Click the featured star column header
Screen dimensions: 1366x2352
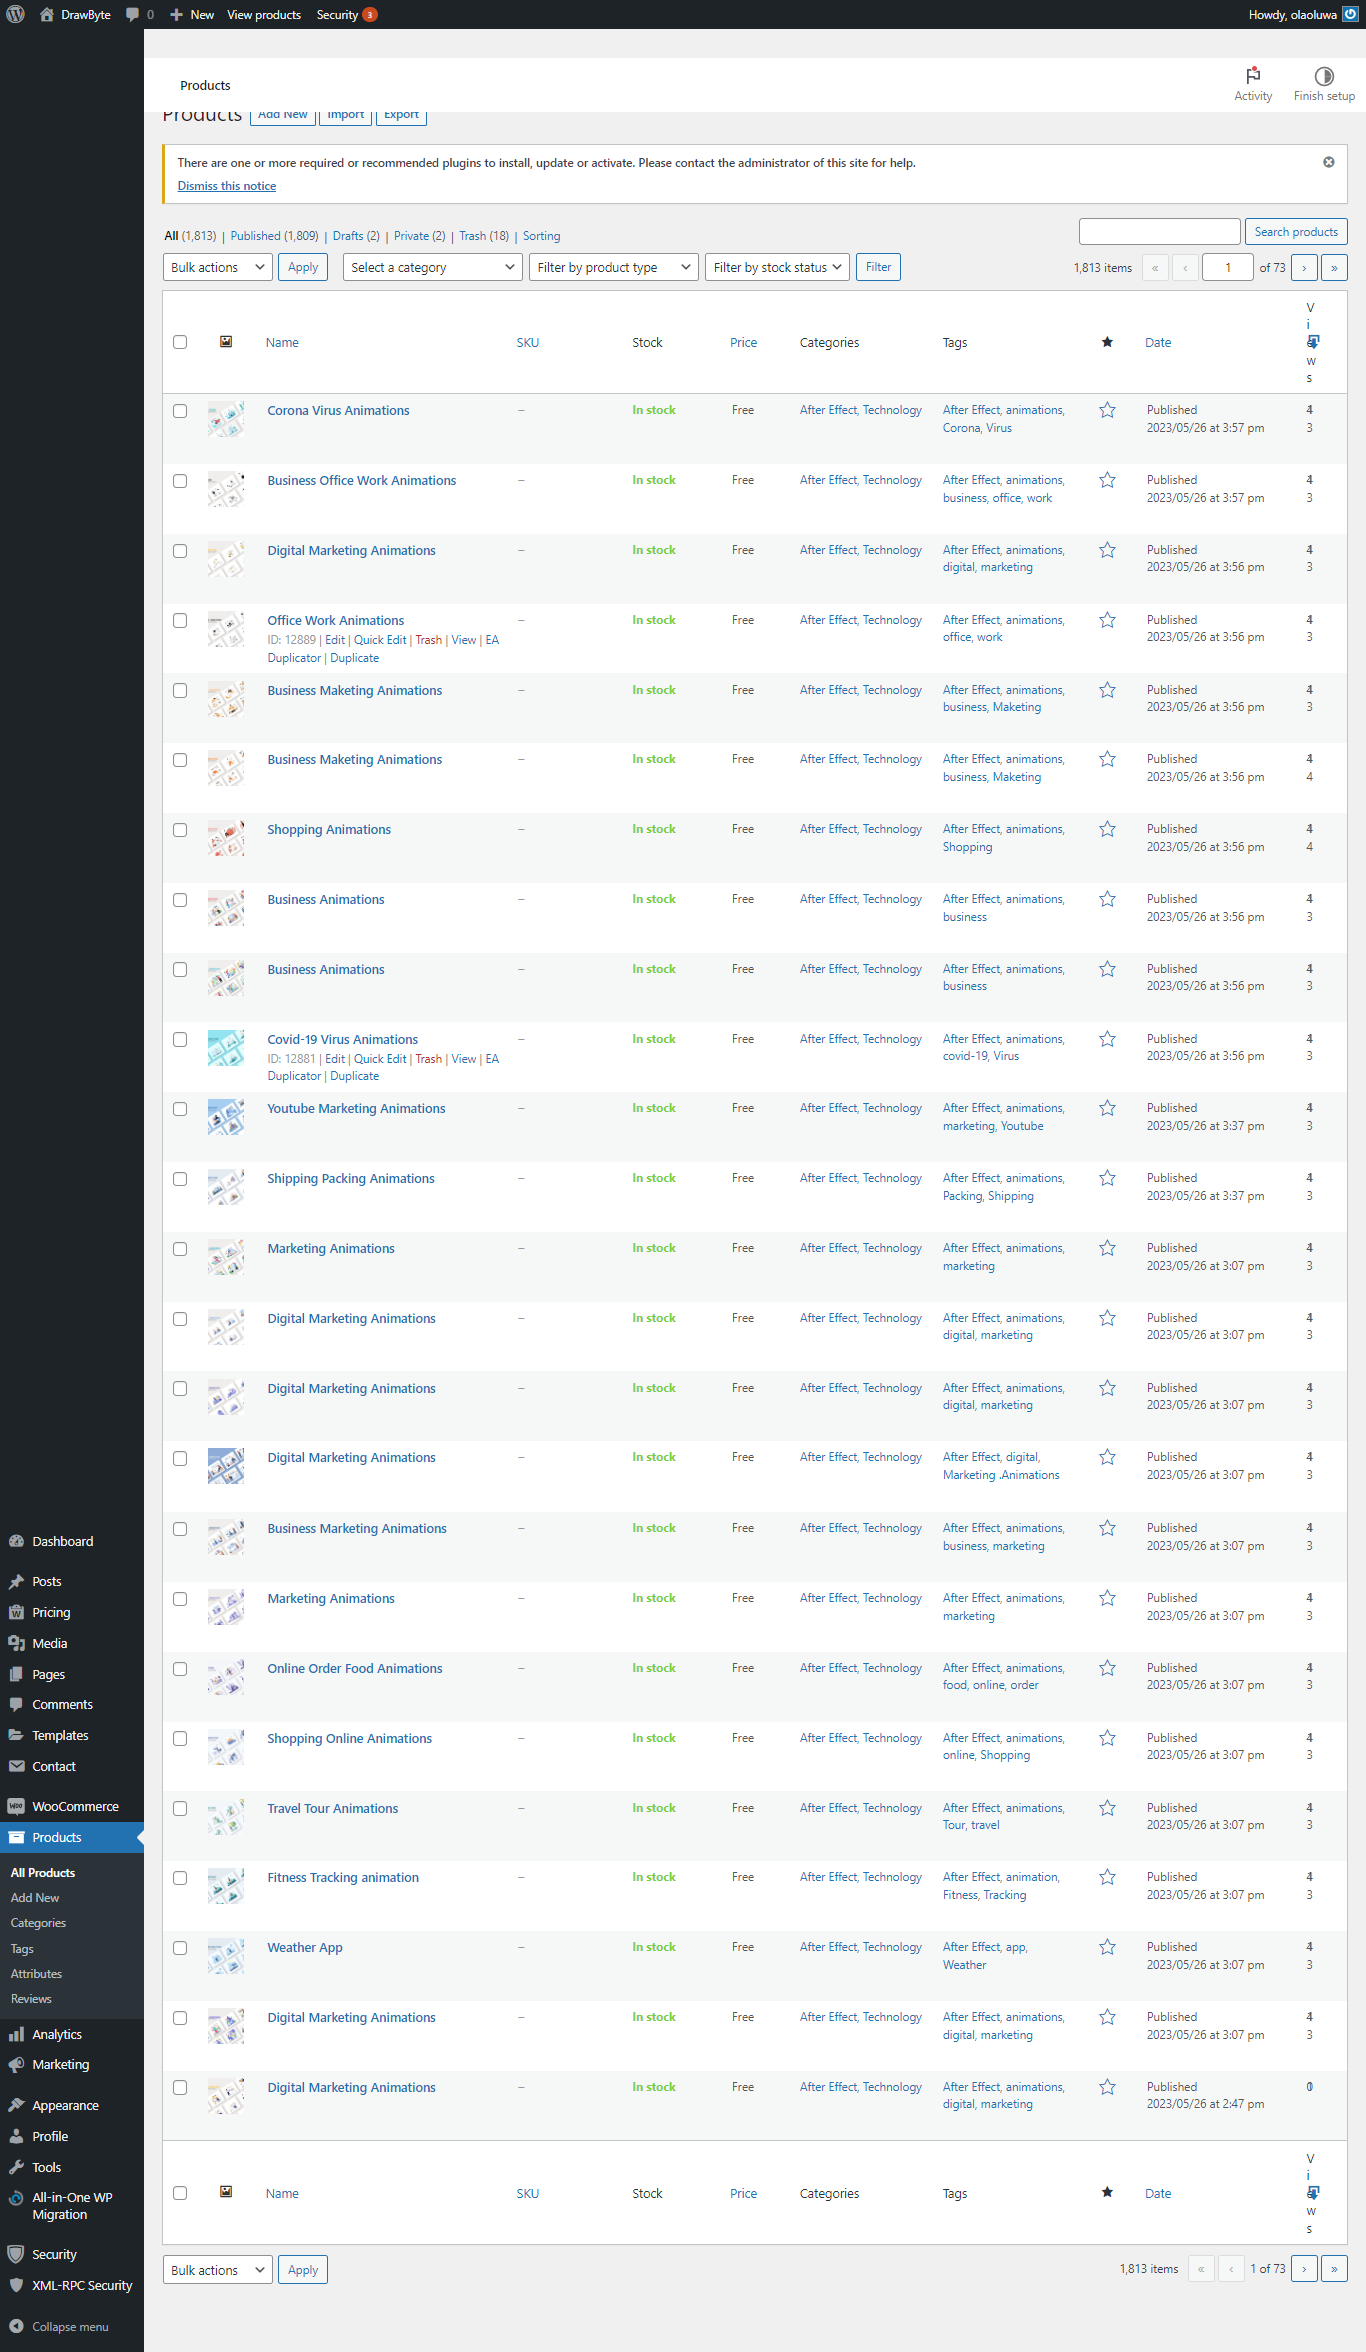coord(1107,343)
